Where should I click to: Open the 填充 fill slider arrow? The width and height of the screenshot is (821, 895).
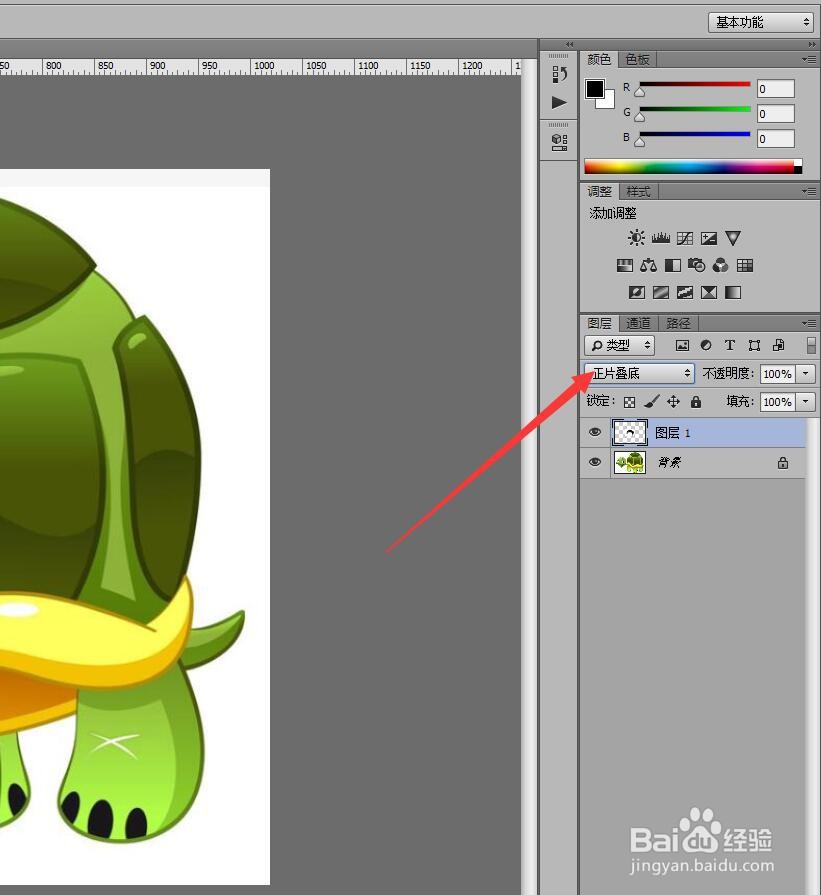point(806,401)
